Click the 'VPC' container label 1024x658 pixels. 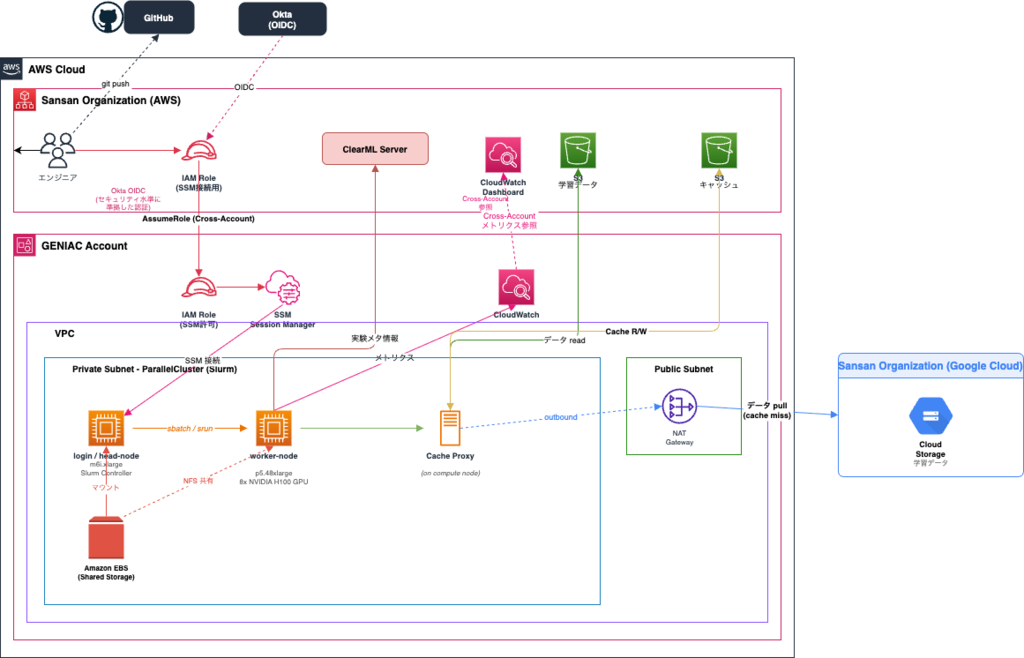click(x=65, y=334)
